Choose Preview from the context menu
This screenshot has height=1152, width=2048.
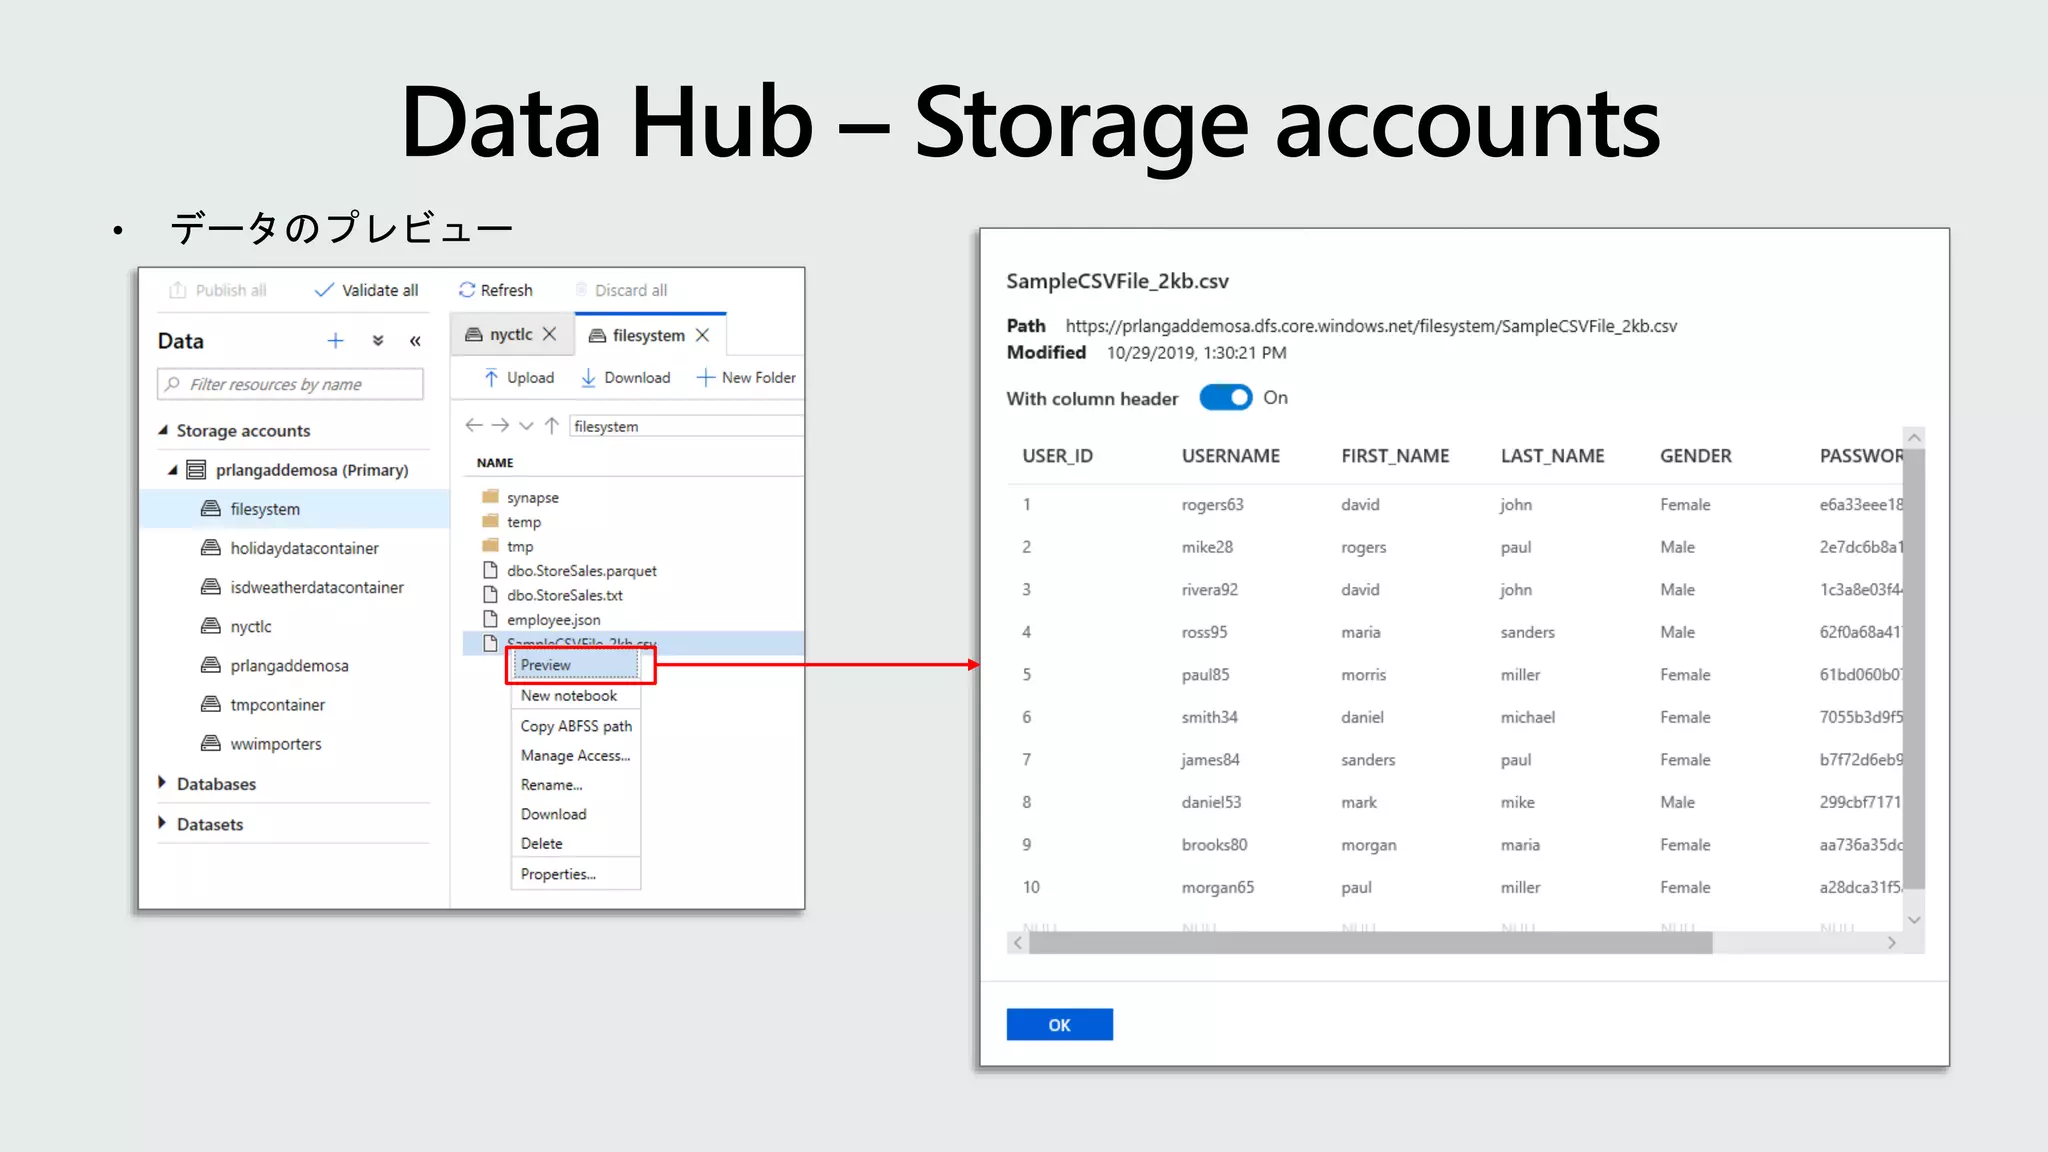pyautogui.click(x=575, y=665)
